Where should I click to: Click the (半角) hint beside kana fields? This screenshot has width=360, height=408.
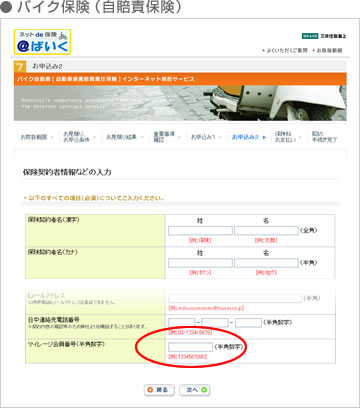click(x=308, y=263)
